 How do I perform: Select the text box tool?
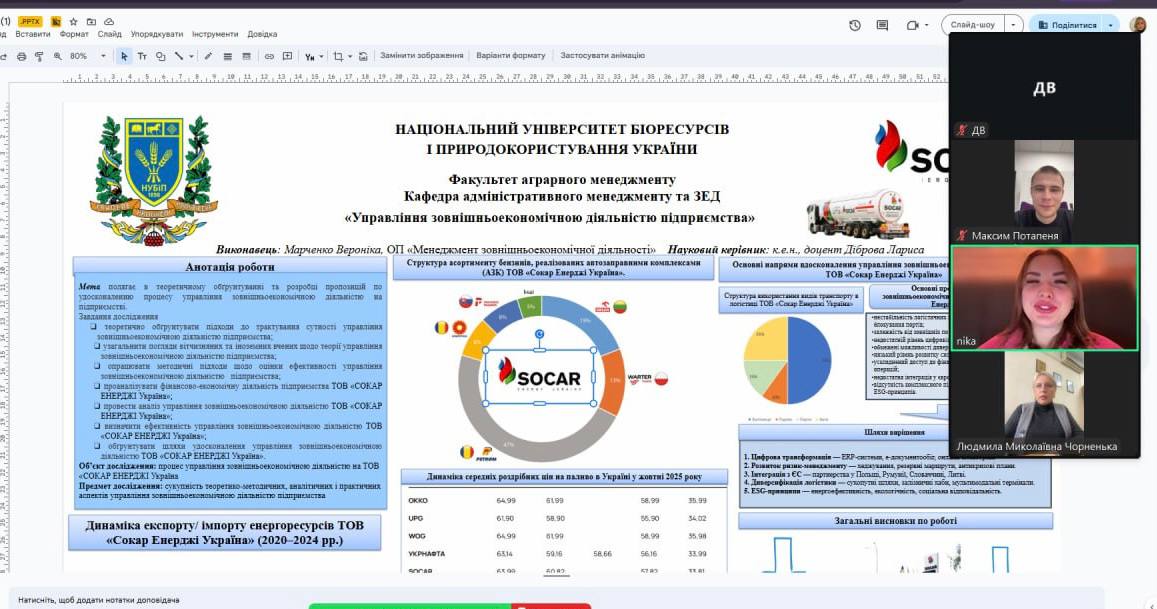[142, 56]
